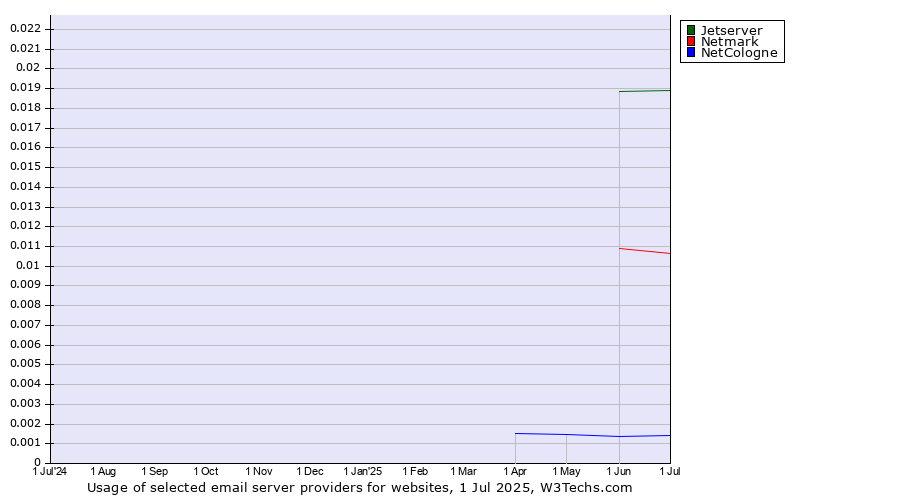Select the NetCologne legend label
Image resolution: width=900 pixels, height=500 pixels.
(739, 53)
